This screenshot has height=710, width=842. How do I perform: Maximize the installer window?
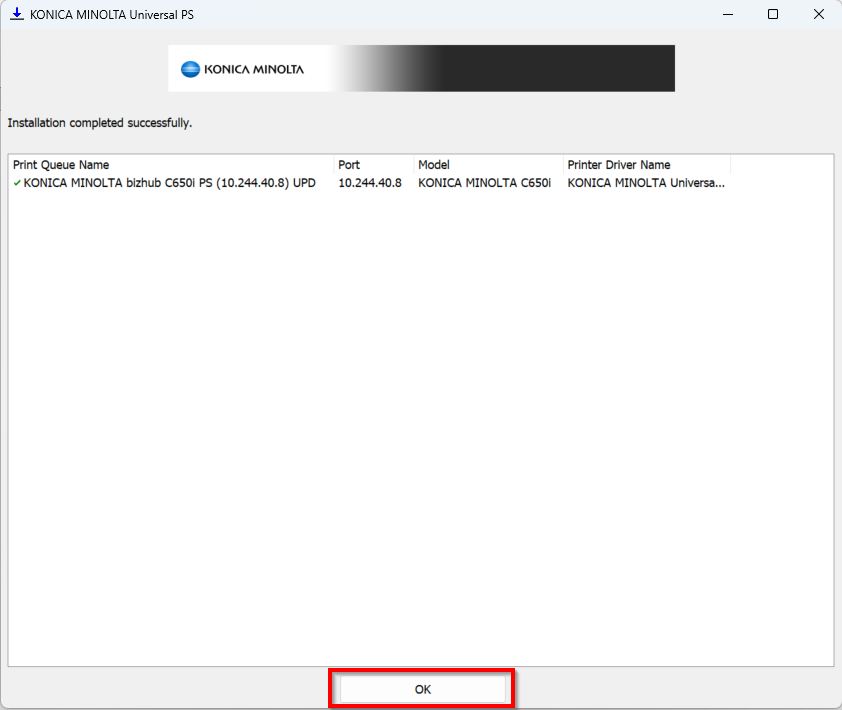point(773,14)
